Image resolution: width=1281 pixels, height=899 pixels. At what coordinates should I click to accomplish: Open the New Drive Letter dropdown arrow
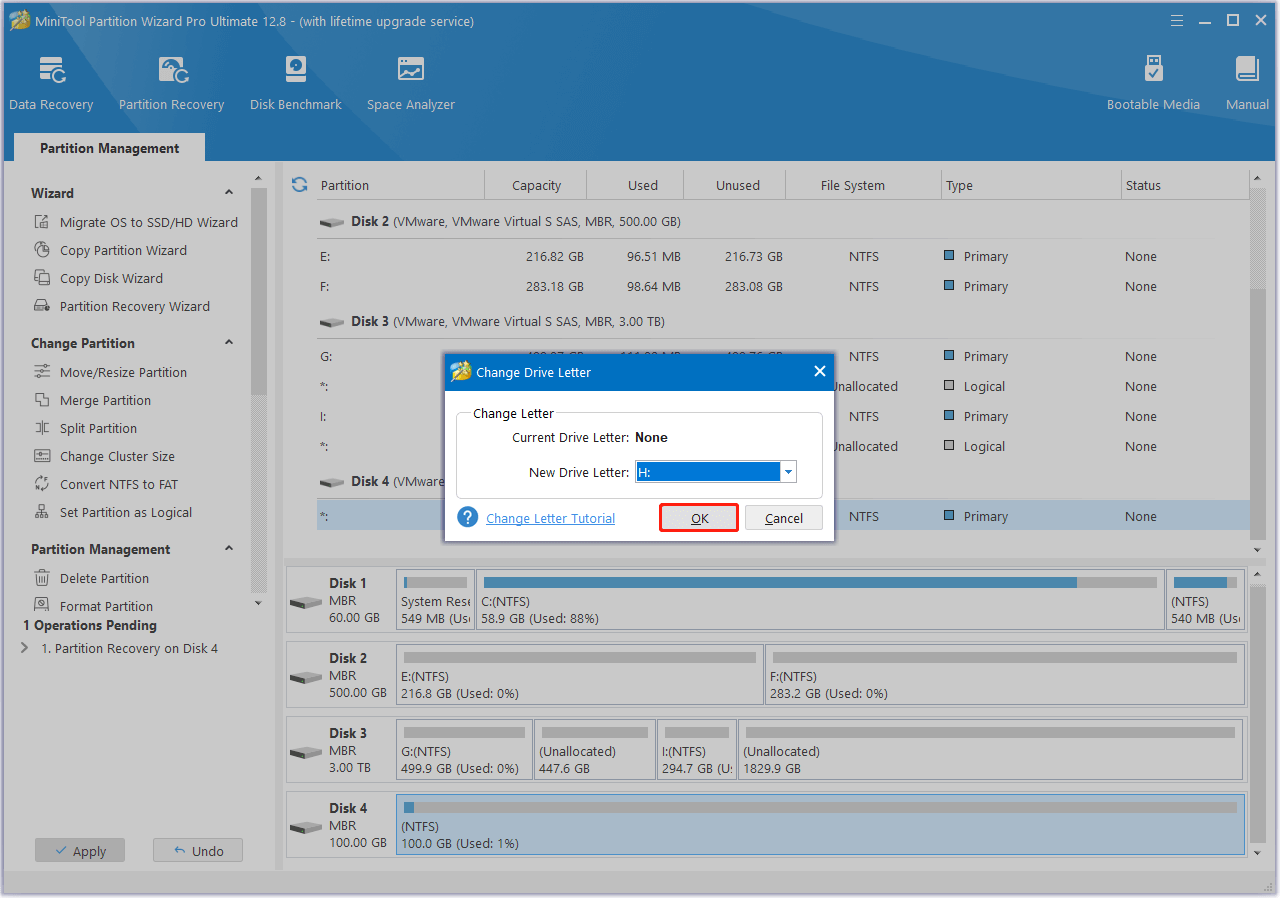[x=788, y=472]
